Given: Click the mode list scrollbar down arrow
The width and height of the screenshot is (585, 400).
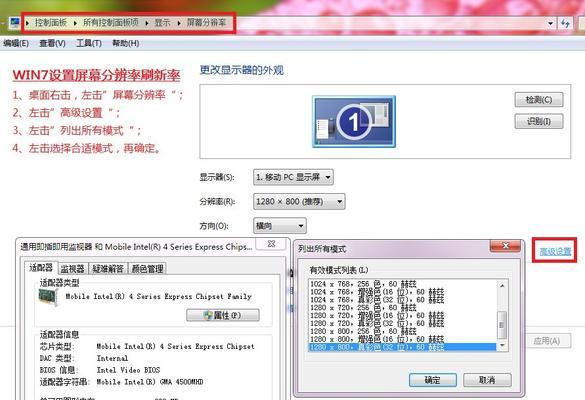Looking at the screenshot, I should [x=502, y=346].
